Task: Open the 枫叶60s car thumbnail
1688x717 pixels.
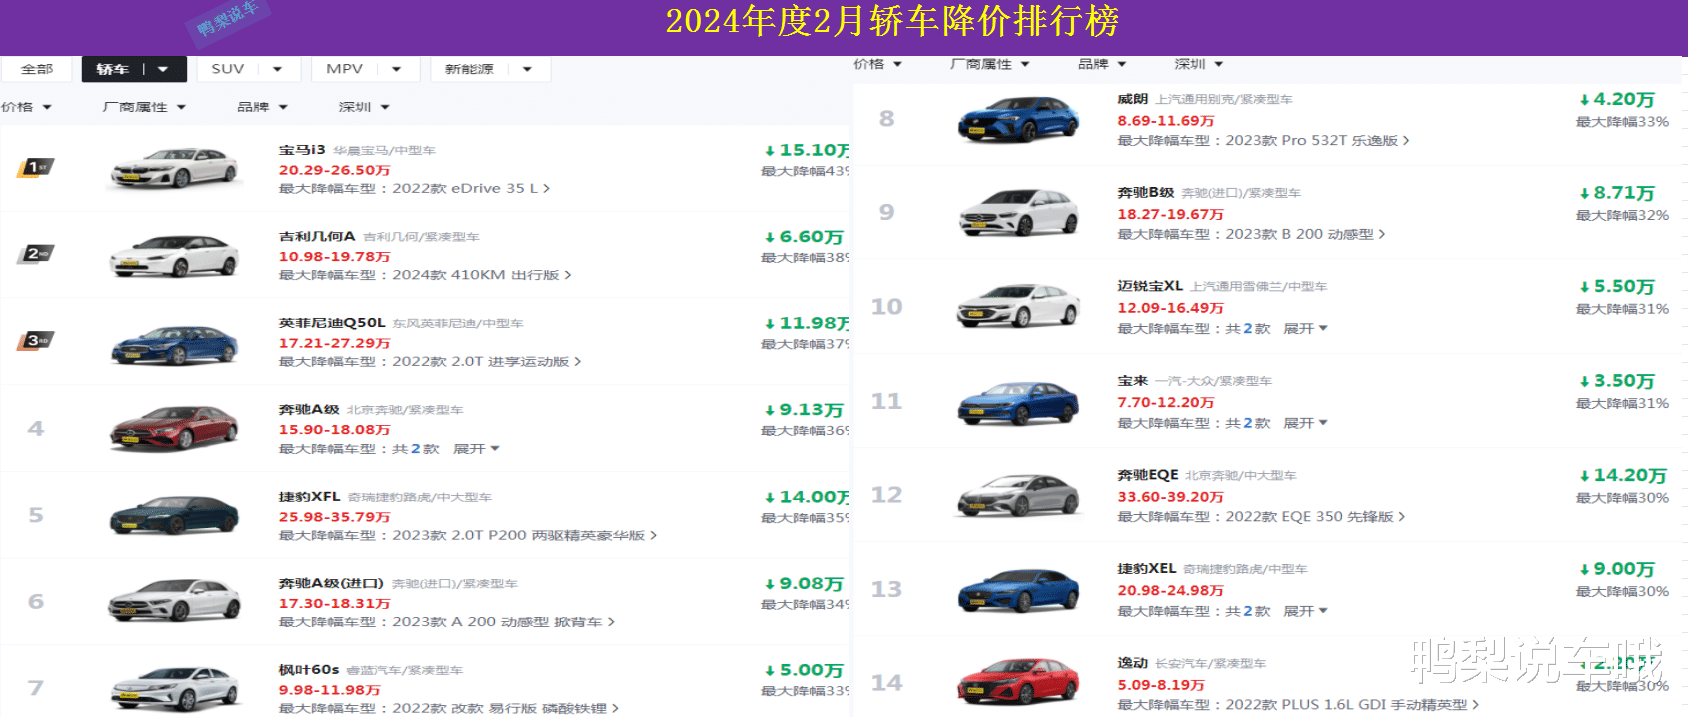Action: 175,688
